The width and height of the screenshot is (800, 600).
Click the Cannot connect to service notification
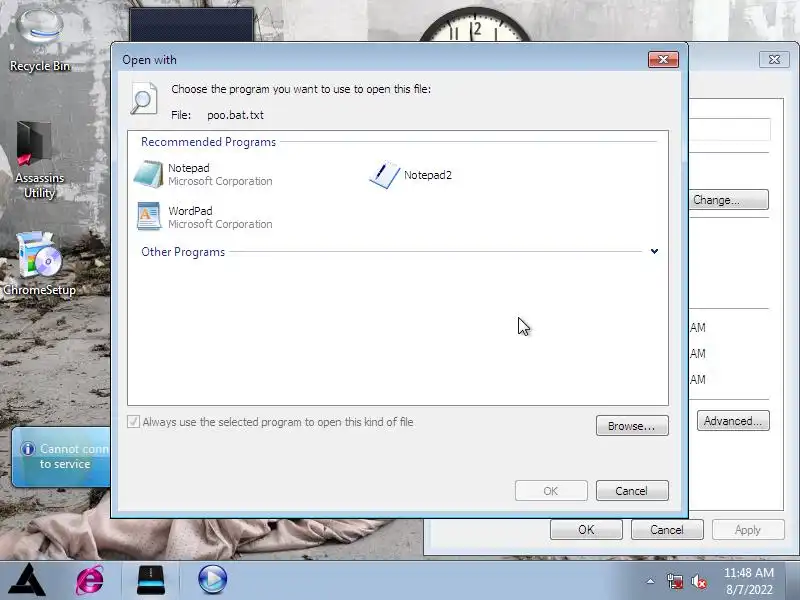pyautogui.click(x=61, y=457)
